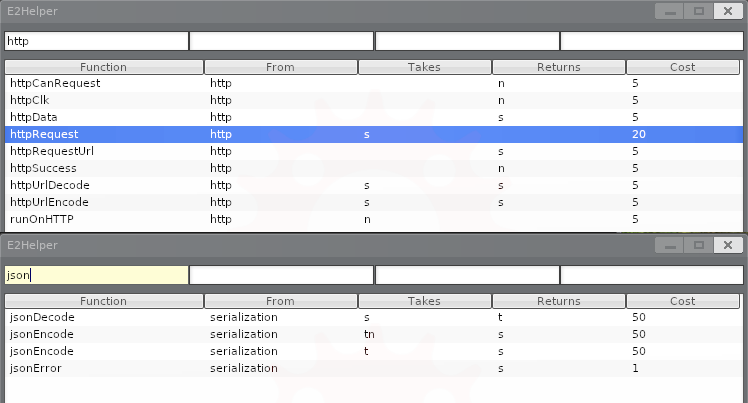Select the httpUrlEncode function row
748x403 pixels.
tap(374, 203)
